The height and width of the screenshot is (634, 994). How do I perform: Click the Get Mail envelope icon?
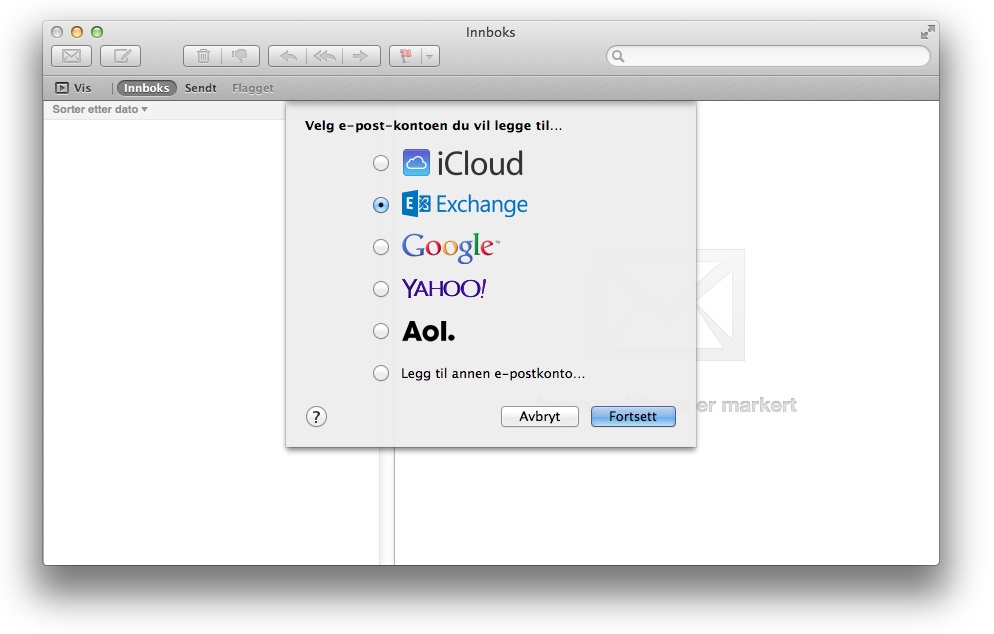point(71,57)
